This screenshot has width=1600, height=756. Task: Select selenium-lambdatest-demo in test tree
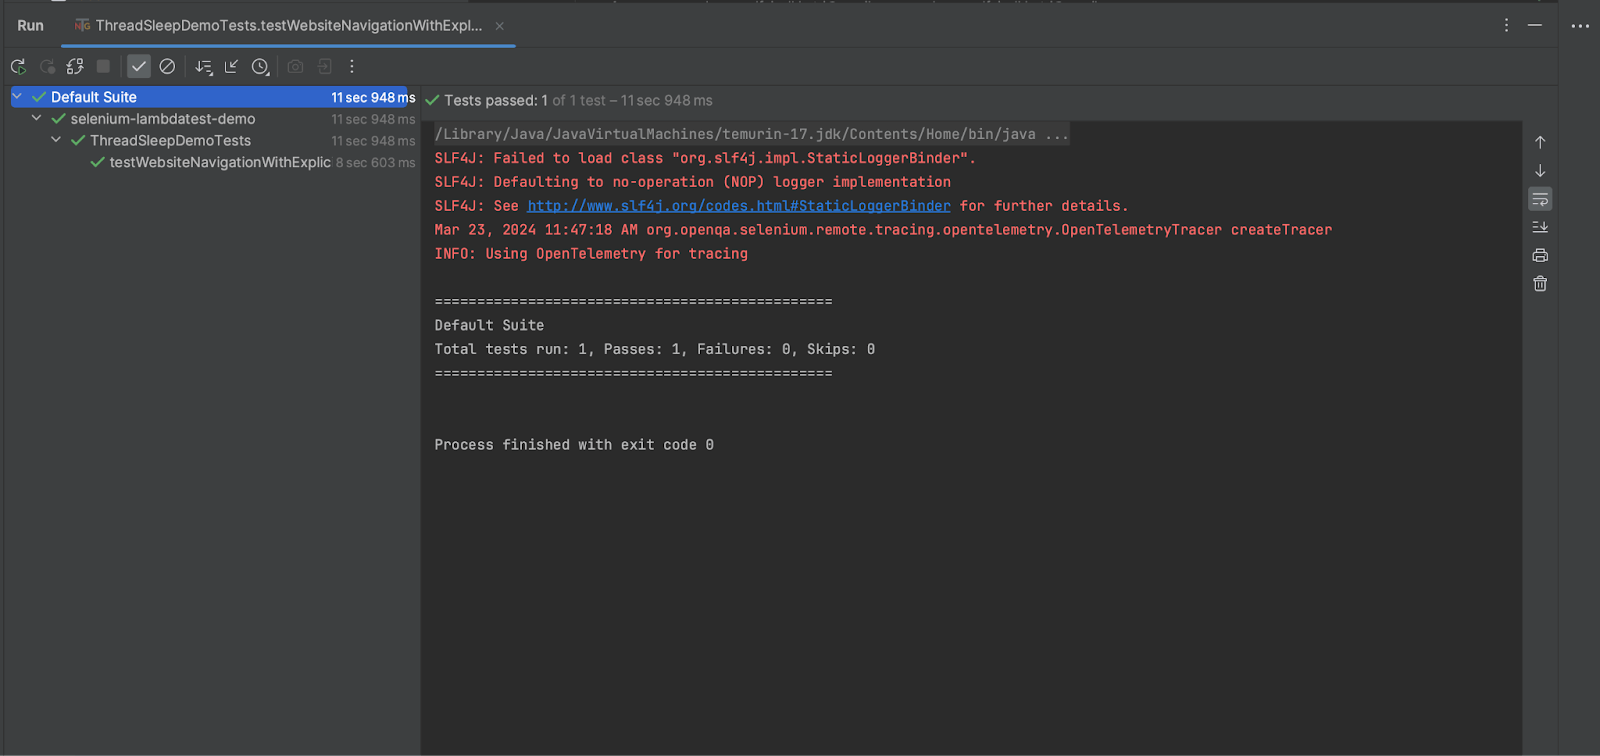click(x=163, y=119)
